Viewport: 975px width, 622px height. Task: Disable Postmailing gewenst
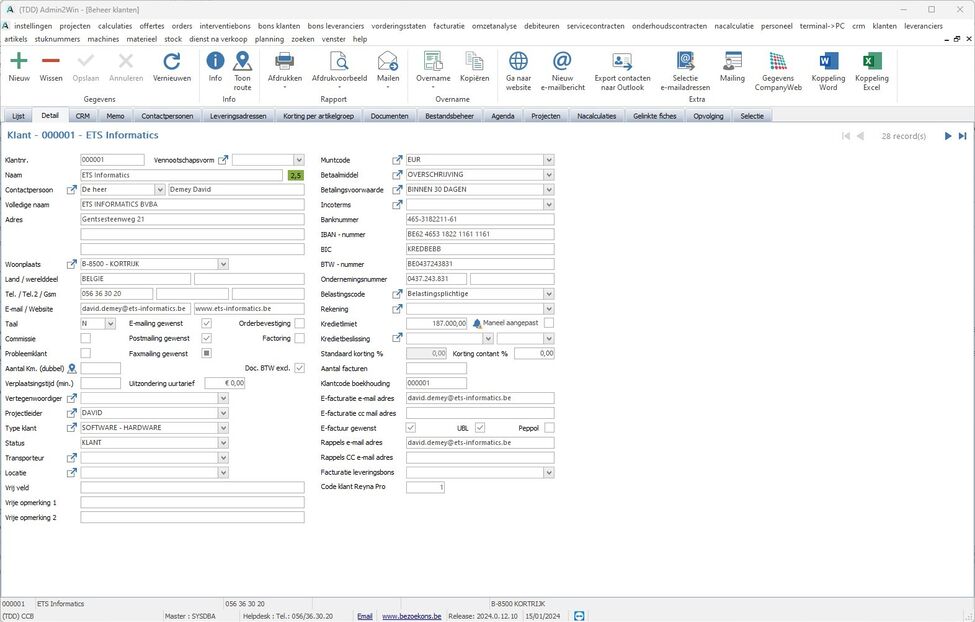point(207,338)
